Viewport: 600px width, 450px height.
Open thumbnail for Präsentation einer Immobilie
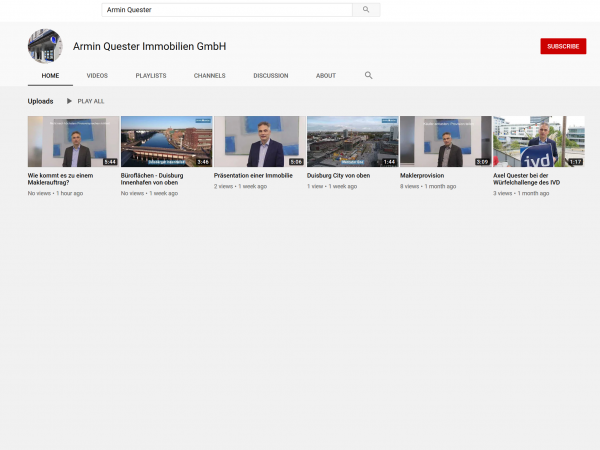coord(259,142)
